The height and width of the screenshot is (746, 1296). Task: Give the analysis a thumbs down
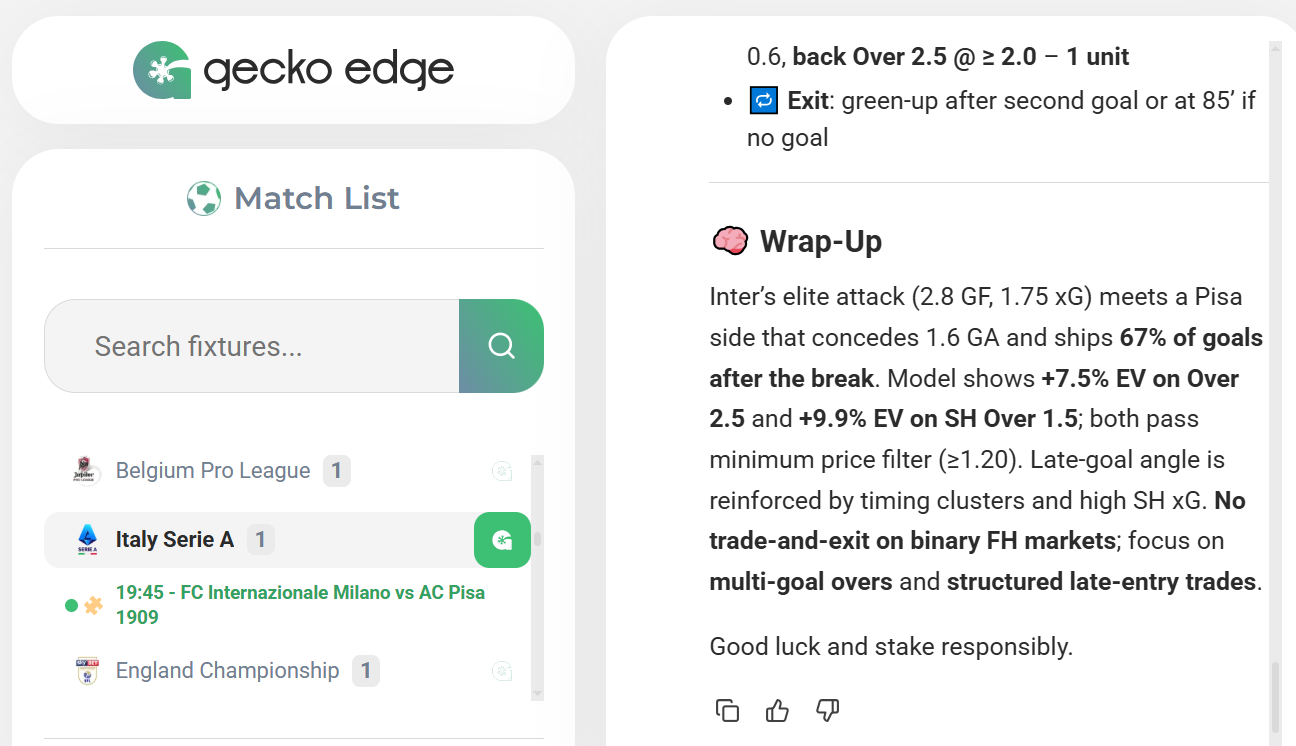827,711
